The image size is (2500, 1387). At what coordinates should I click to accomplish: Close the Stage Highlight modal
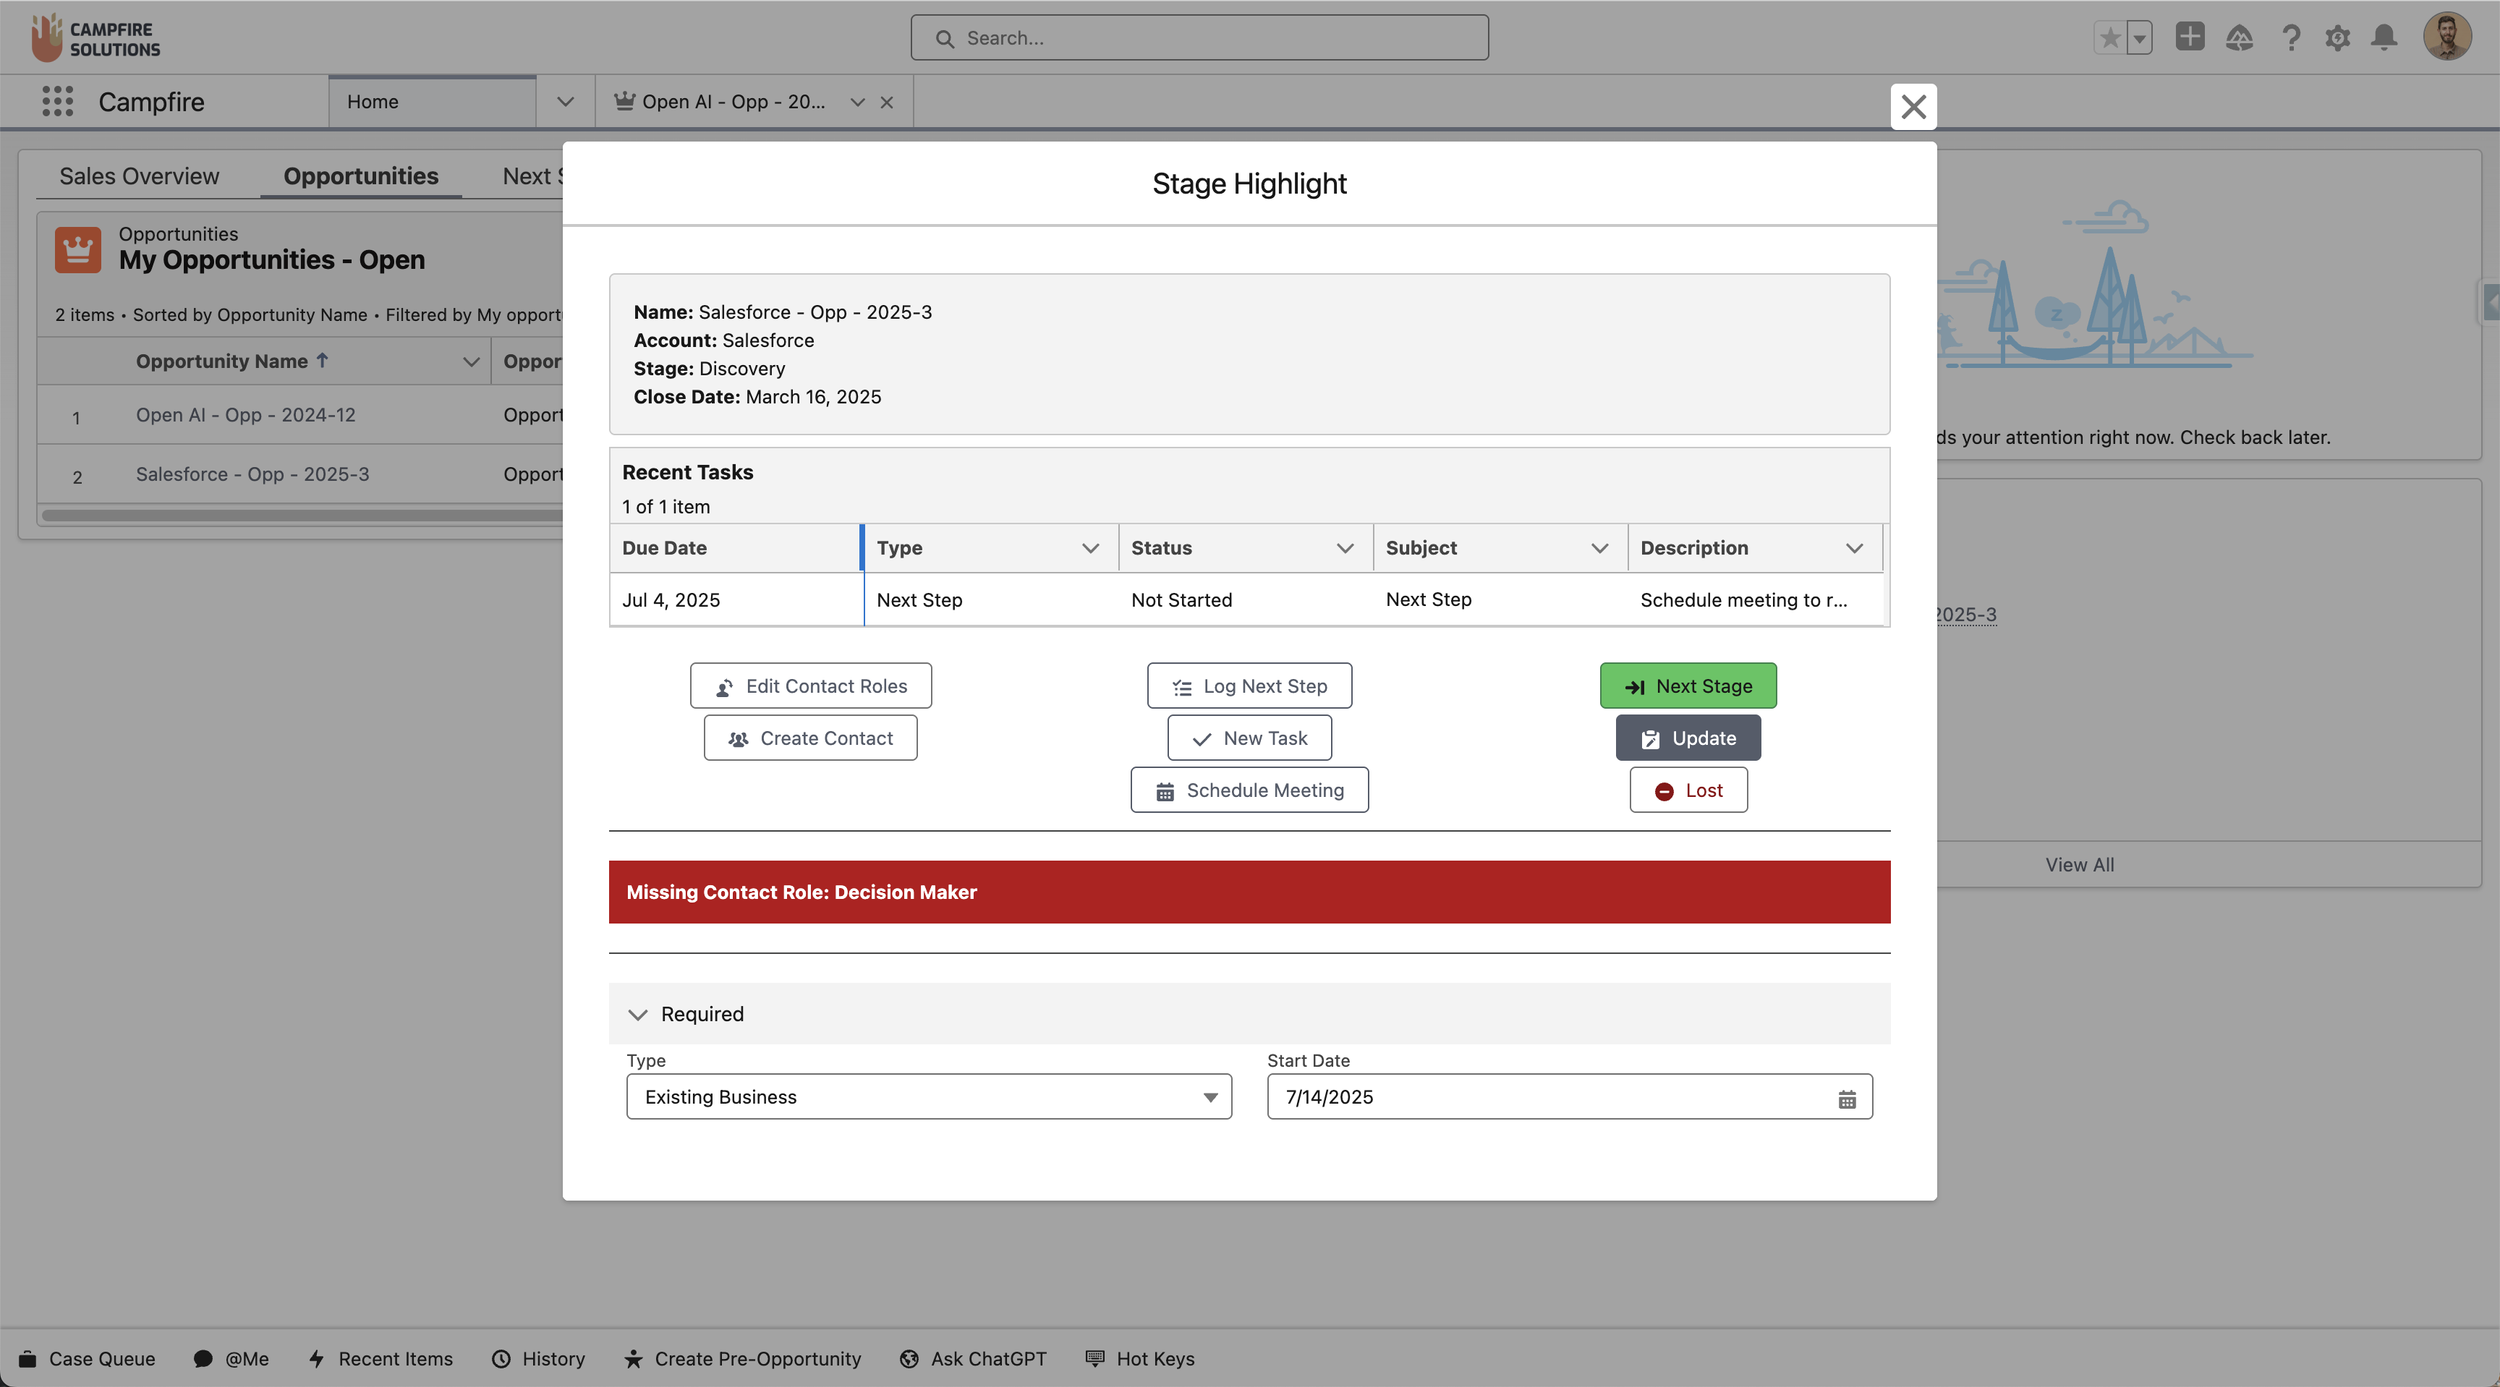coord(1912,106)
